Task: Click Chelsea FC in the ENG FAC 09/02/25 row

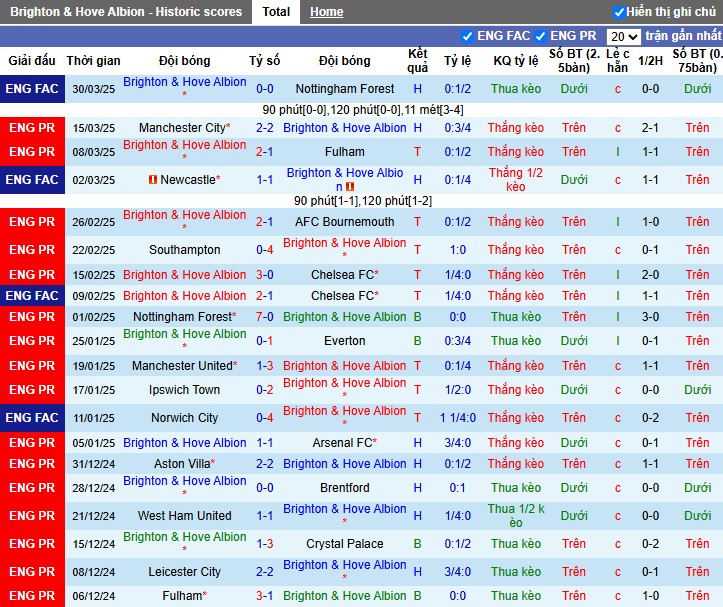Action: pos(342,296)
